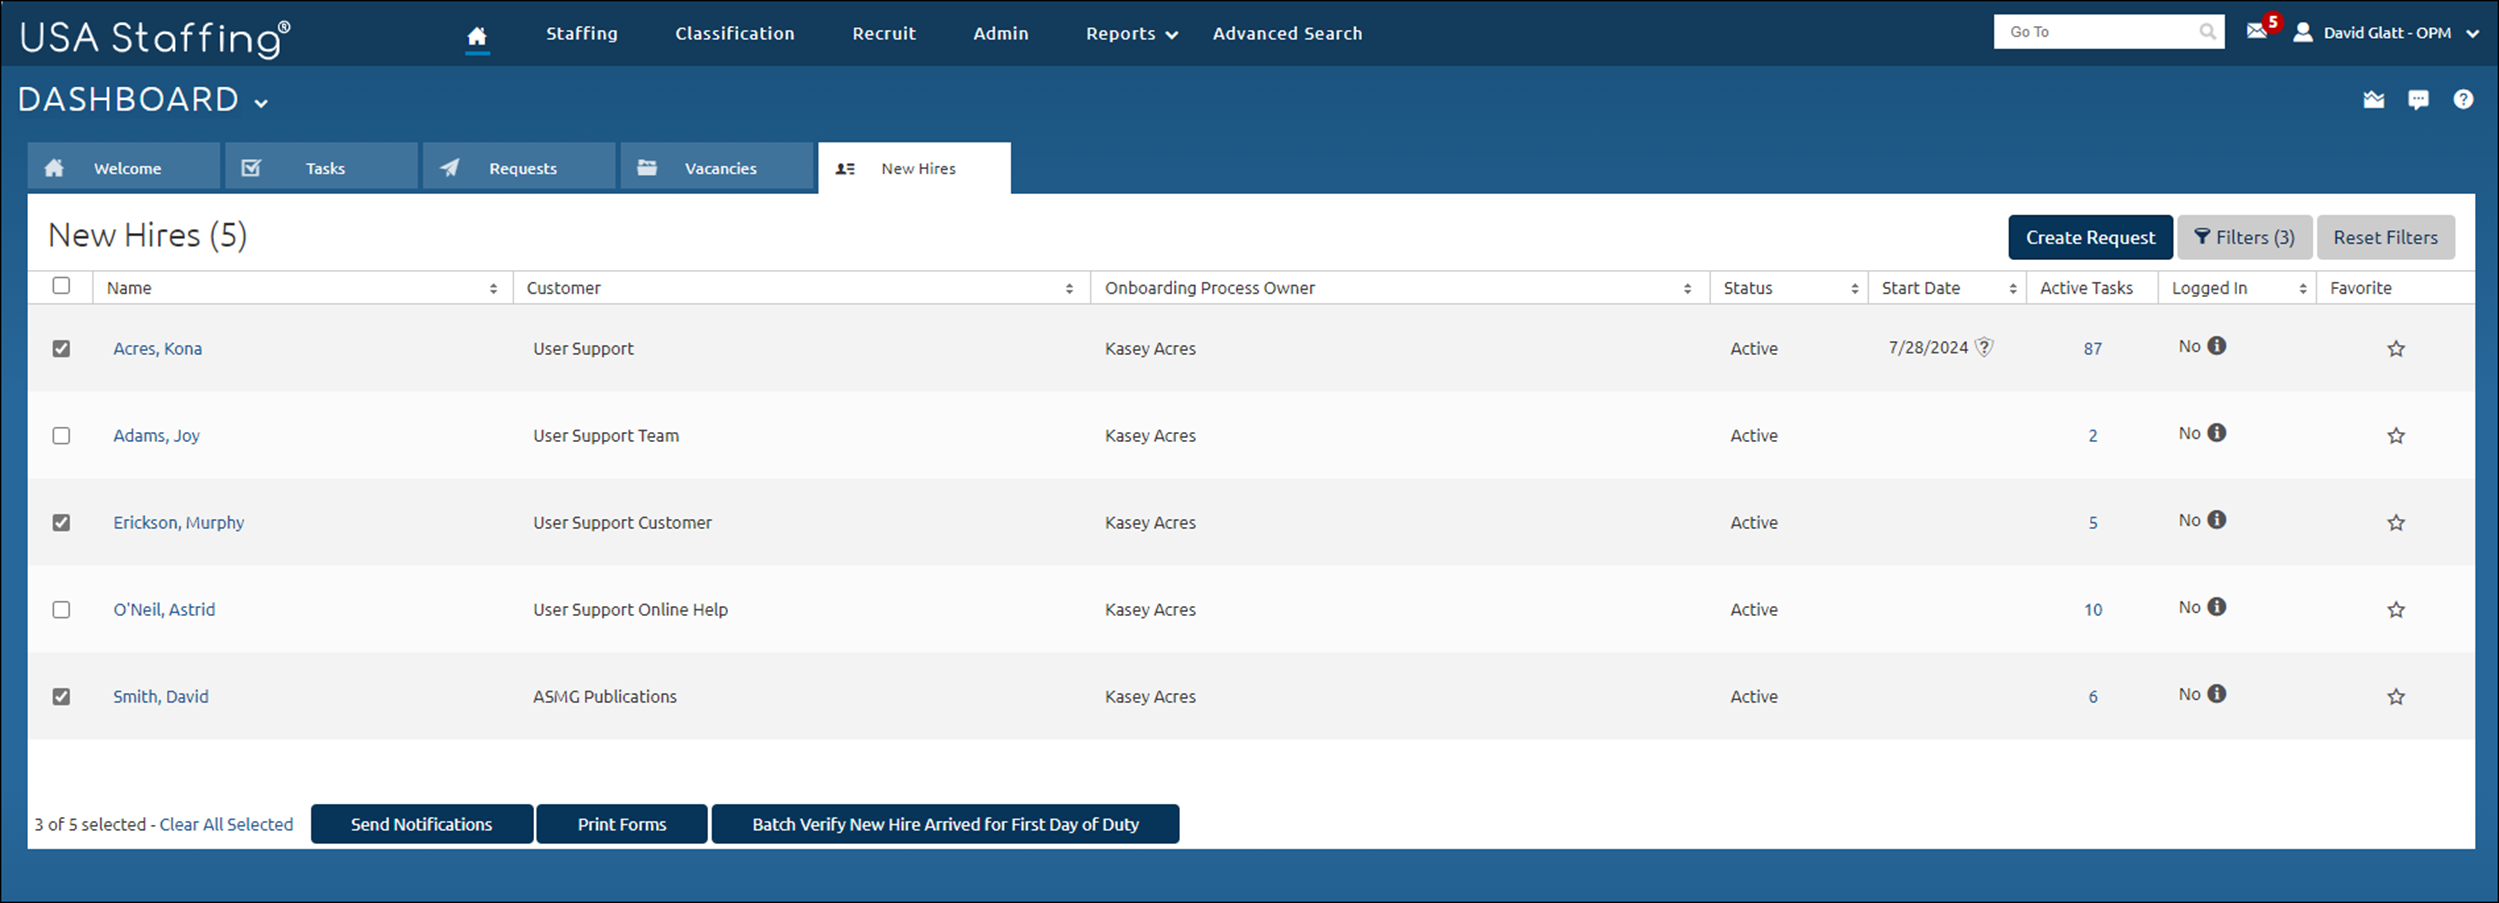Uncheck Erickson, Murphy's row checkbox

tap(61, 522)
